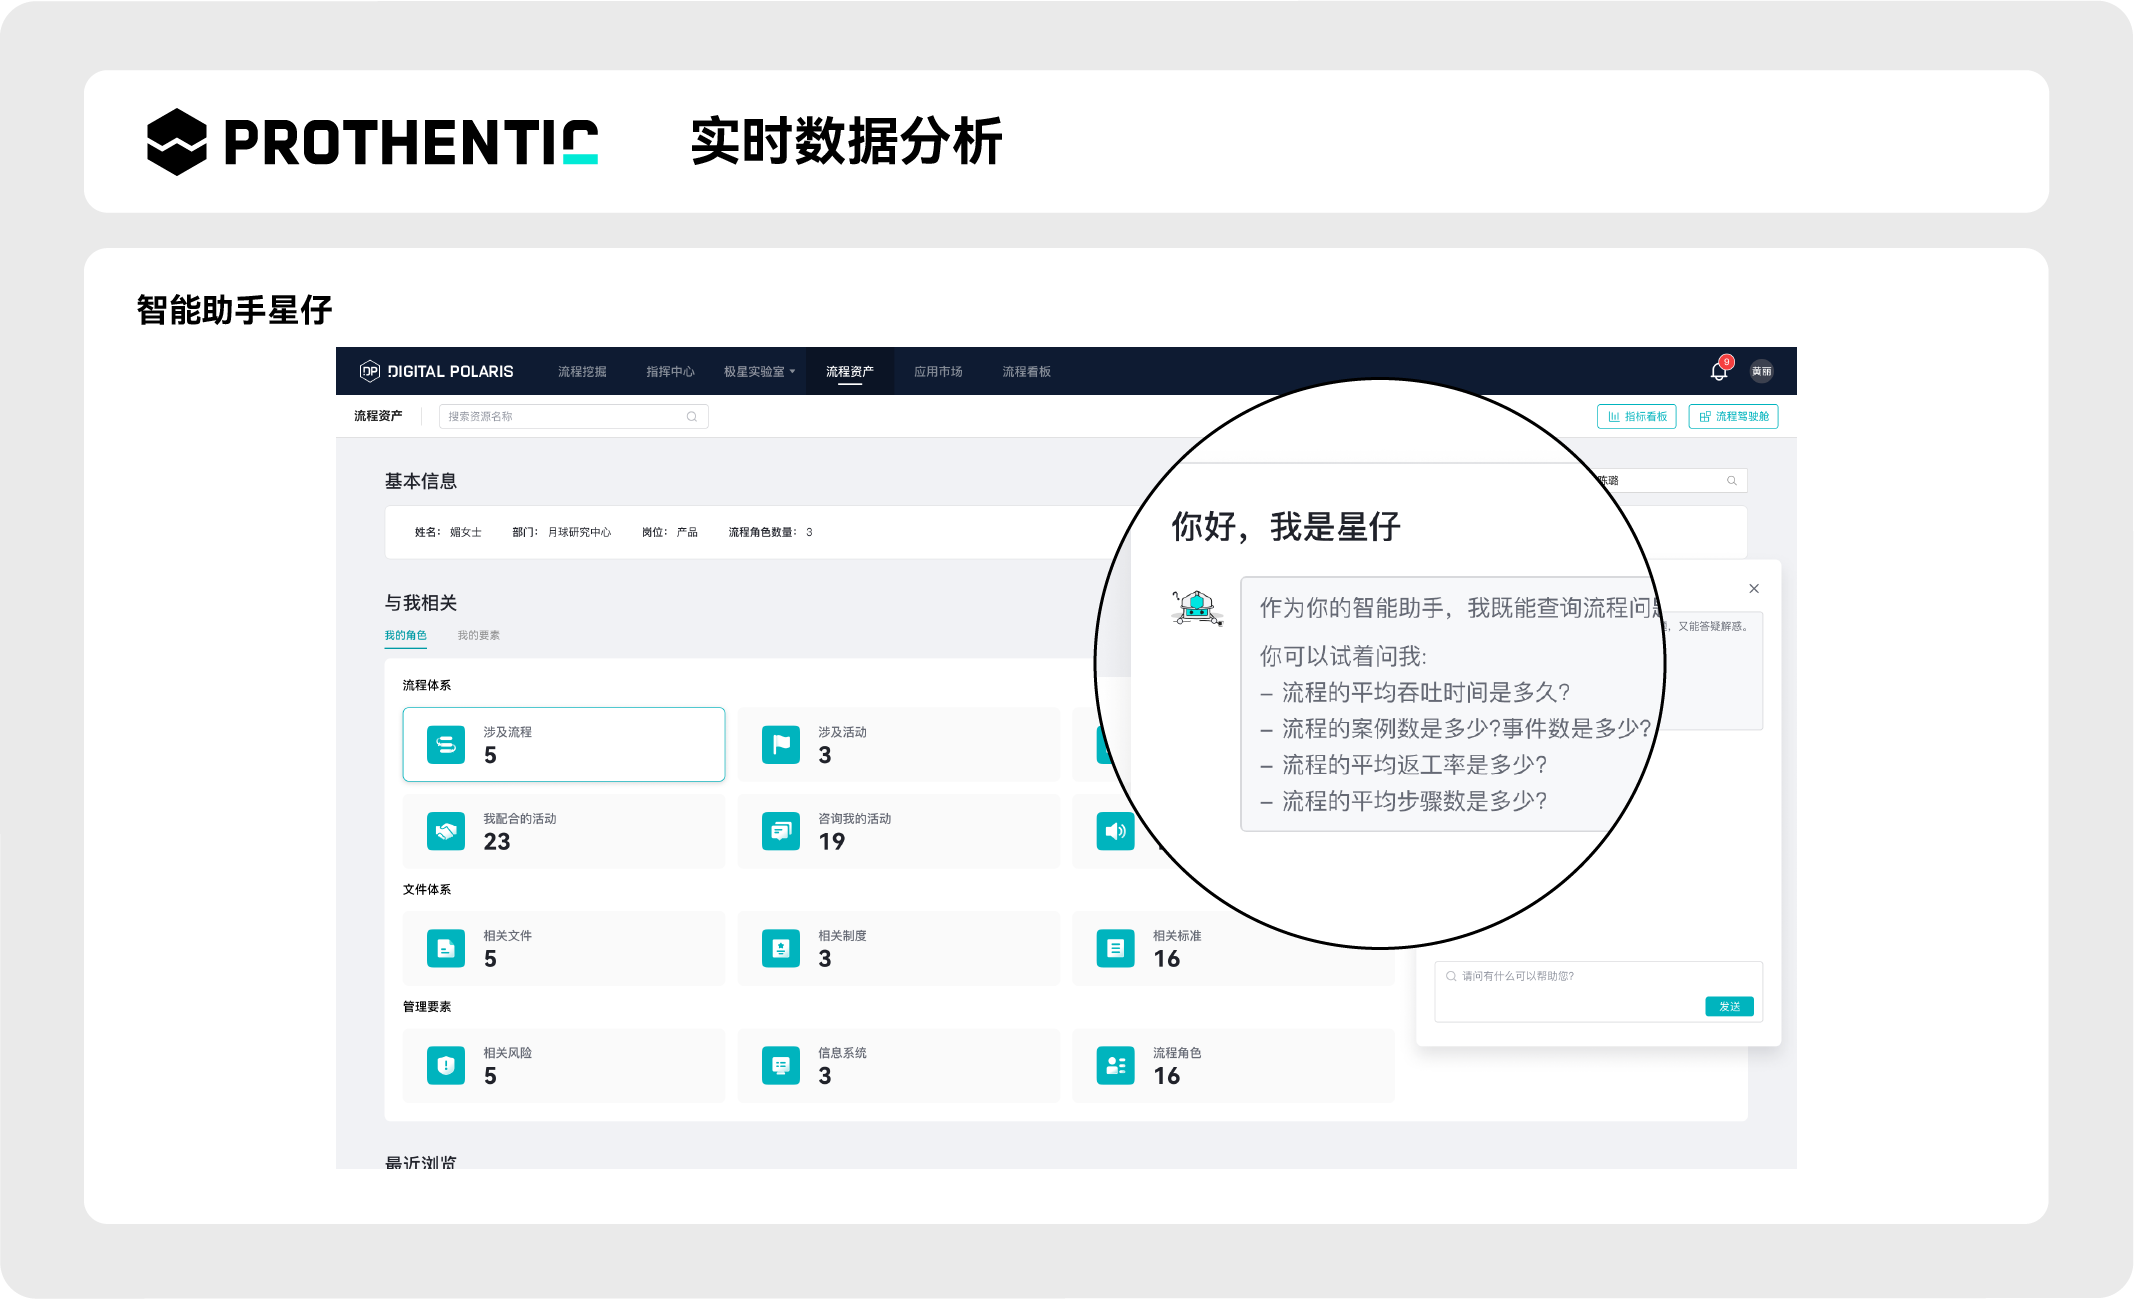Switch to the 我的要素 tab
This screenshot has height=1299, width=2134.
click(x=478, y=635)
